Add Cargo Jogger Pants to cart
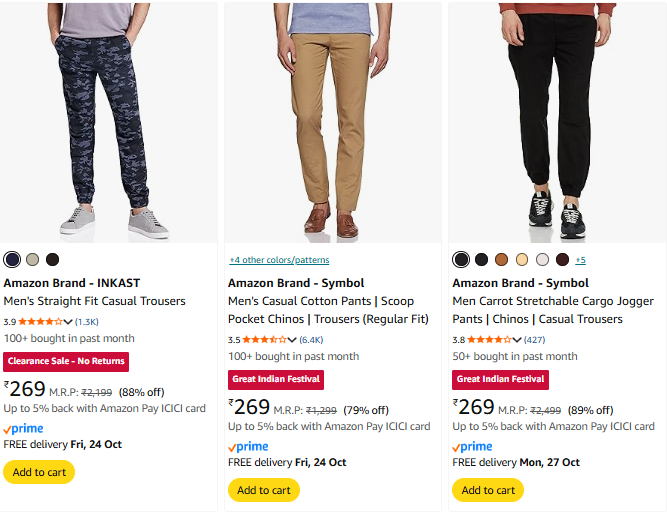667x514 pixels. coord(488,490)
